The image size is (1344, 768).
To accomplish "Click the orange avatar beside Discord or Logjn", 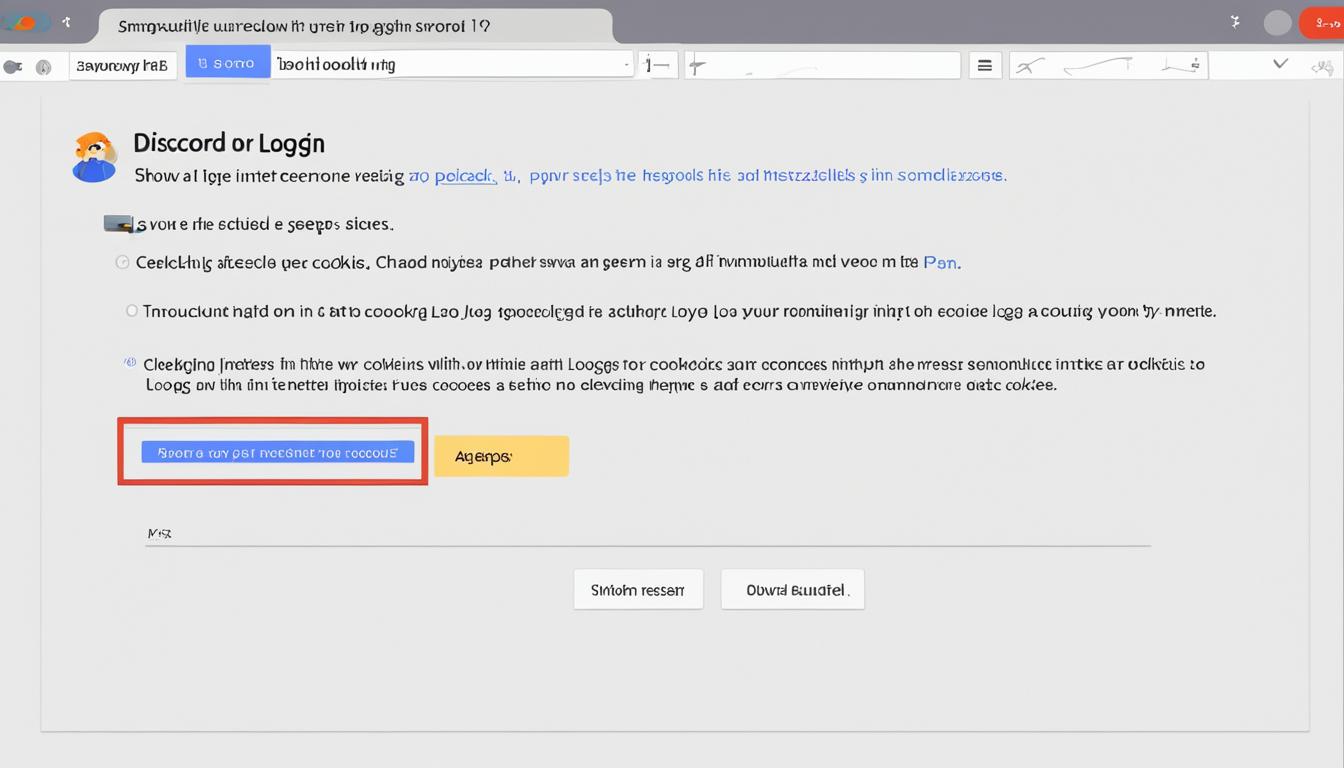I will [x=94, y=157].
